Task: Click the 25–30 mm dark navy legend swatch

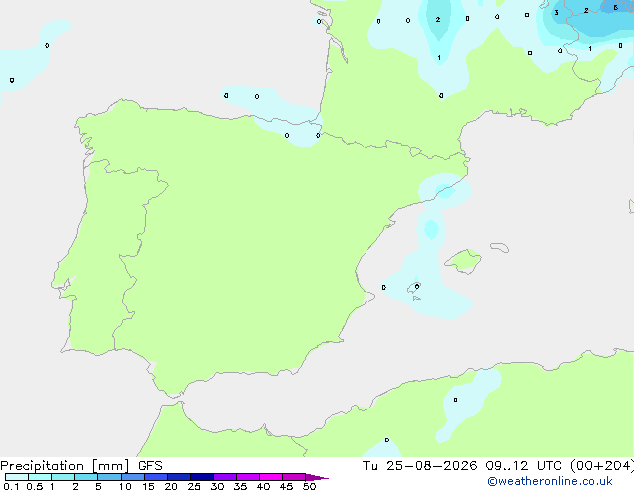Action: coord(202,477)
